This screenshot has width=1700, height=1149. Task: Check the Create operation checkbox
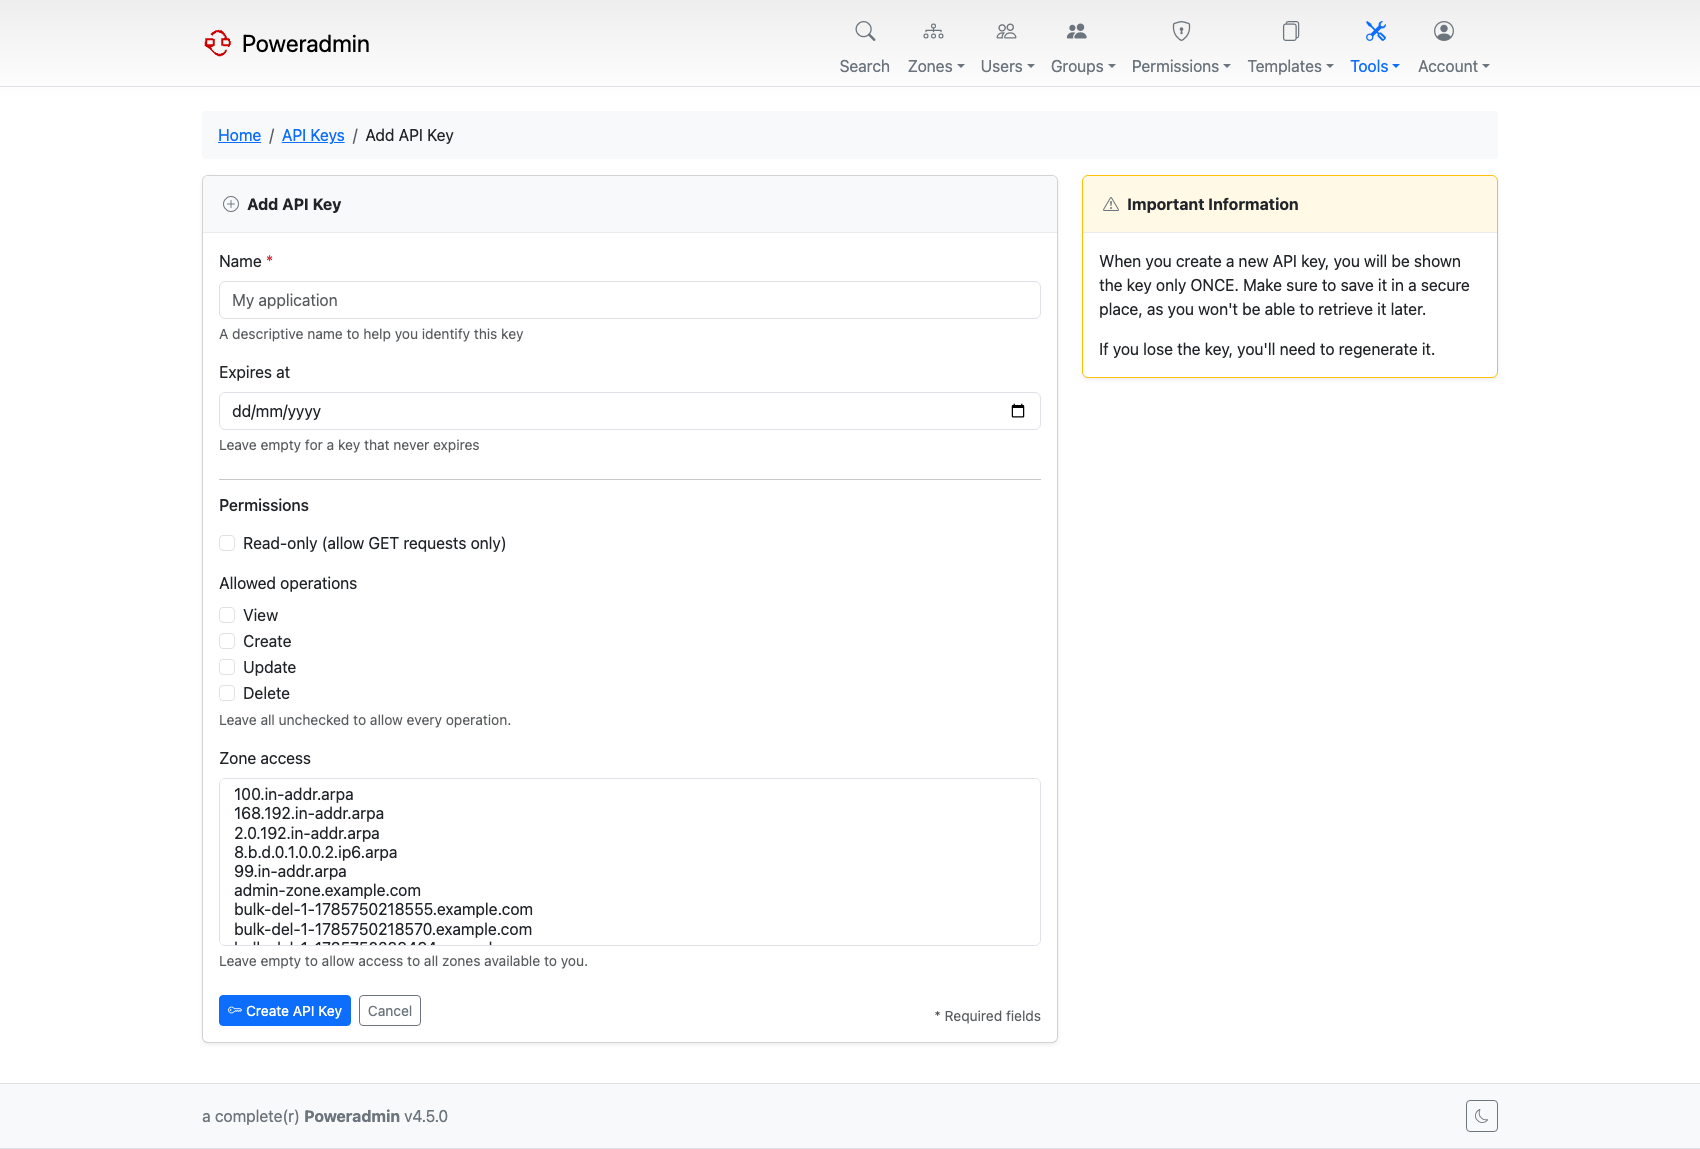tap(227, 641)
